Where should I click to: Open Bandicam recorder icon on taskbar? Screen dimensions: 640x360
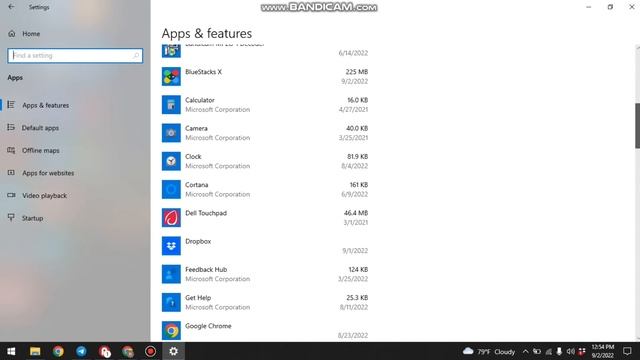coord(150,351)
